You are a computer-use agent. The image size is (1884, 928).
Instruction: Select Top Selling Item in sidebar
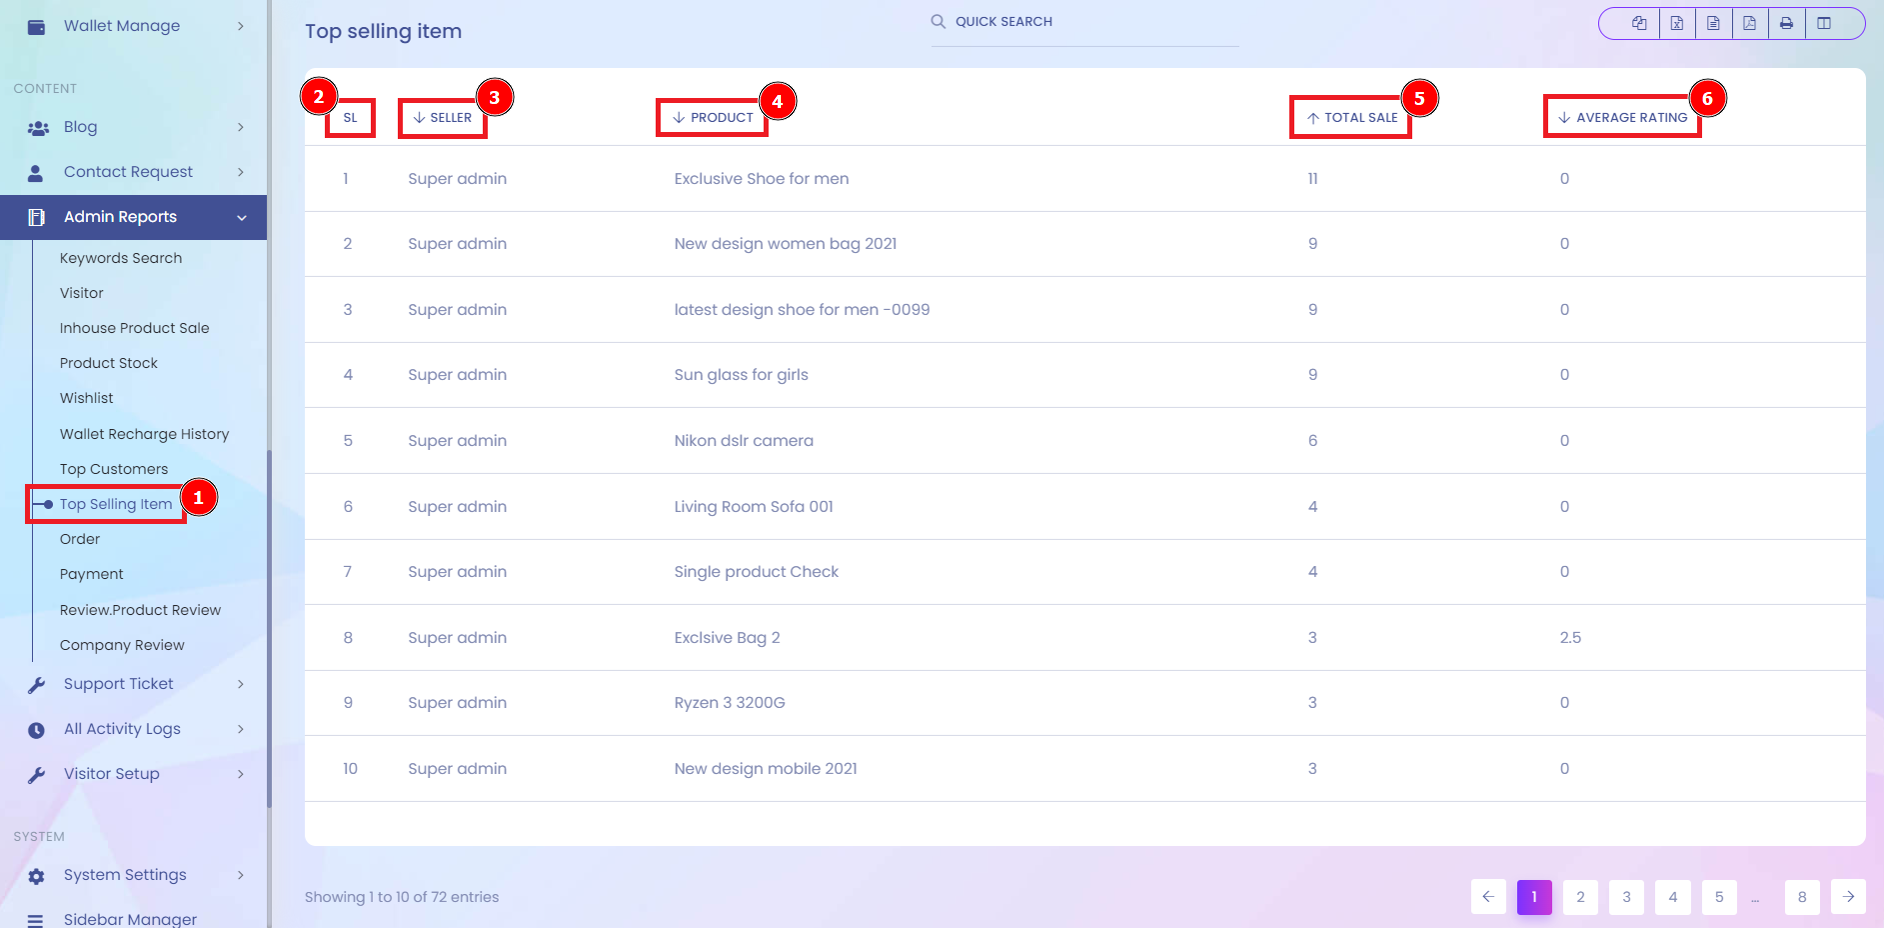pos(116,504)
